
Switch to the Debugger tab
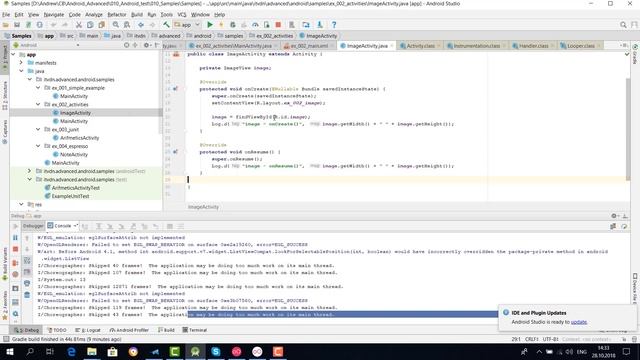(x=33, y=226)
